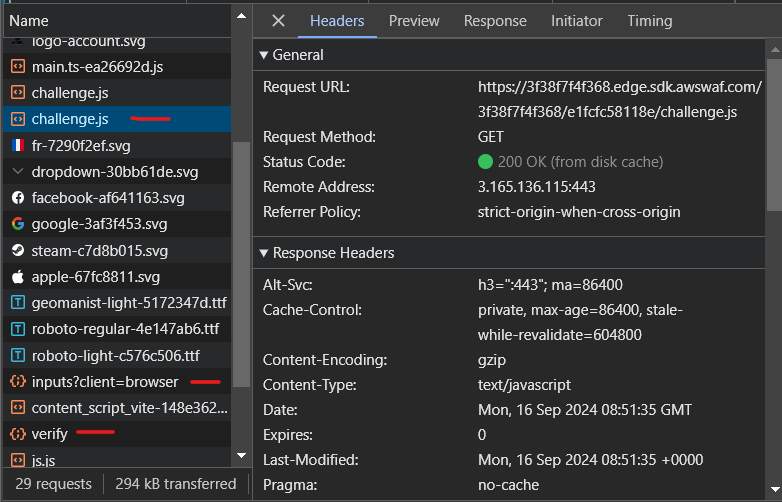
Task: Click the script icon beside content_script_vite
Action: pos(18,408)
